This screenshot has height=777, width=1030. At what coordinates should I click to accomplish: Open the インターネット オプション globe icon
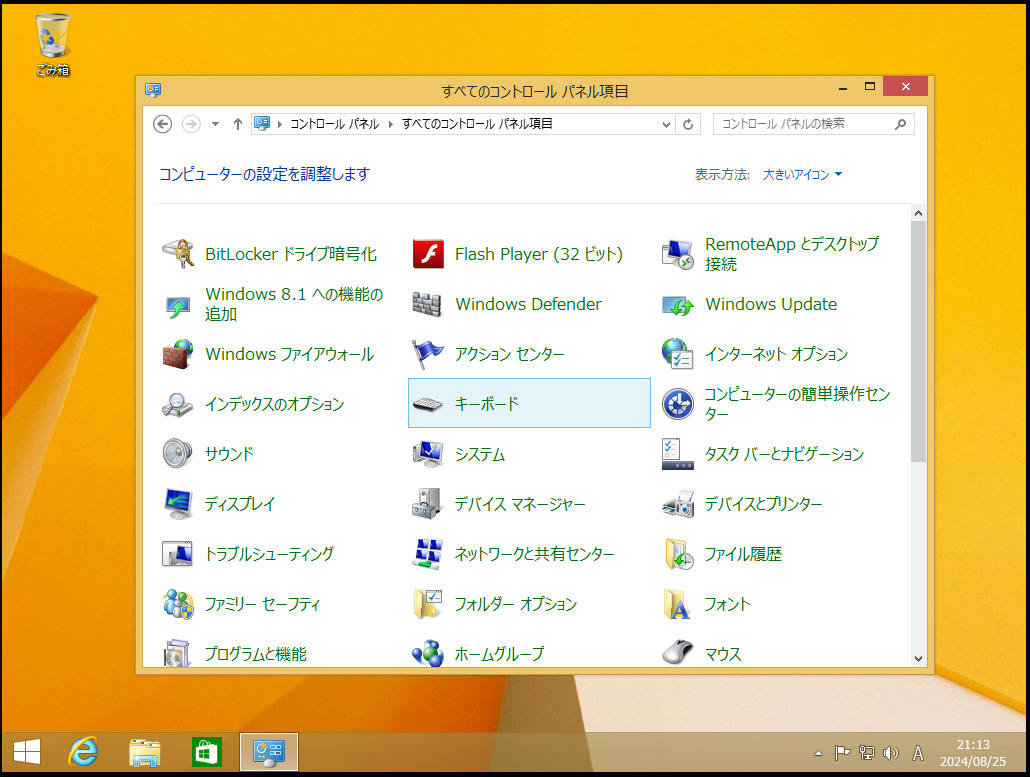pos(678,354)
